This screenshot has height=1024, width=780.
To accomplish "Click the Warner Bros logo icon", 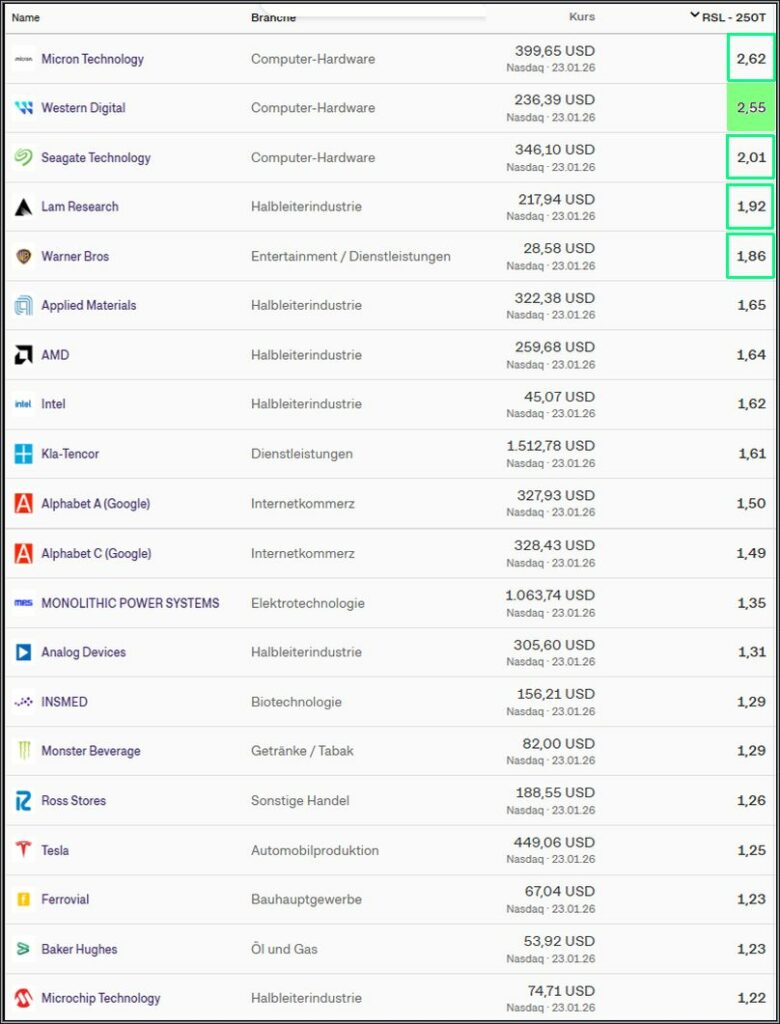I will [23, 257].
